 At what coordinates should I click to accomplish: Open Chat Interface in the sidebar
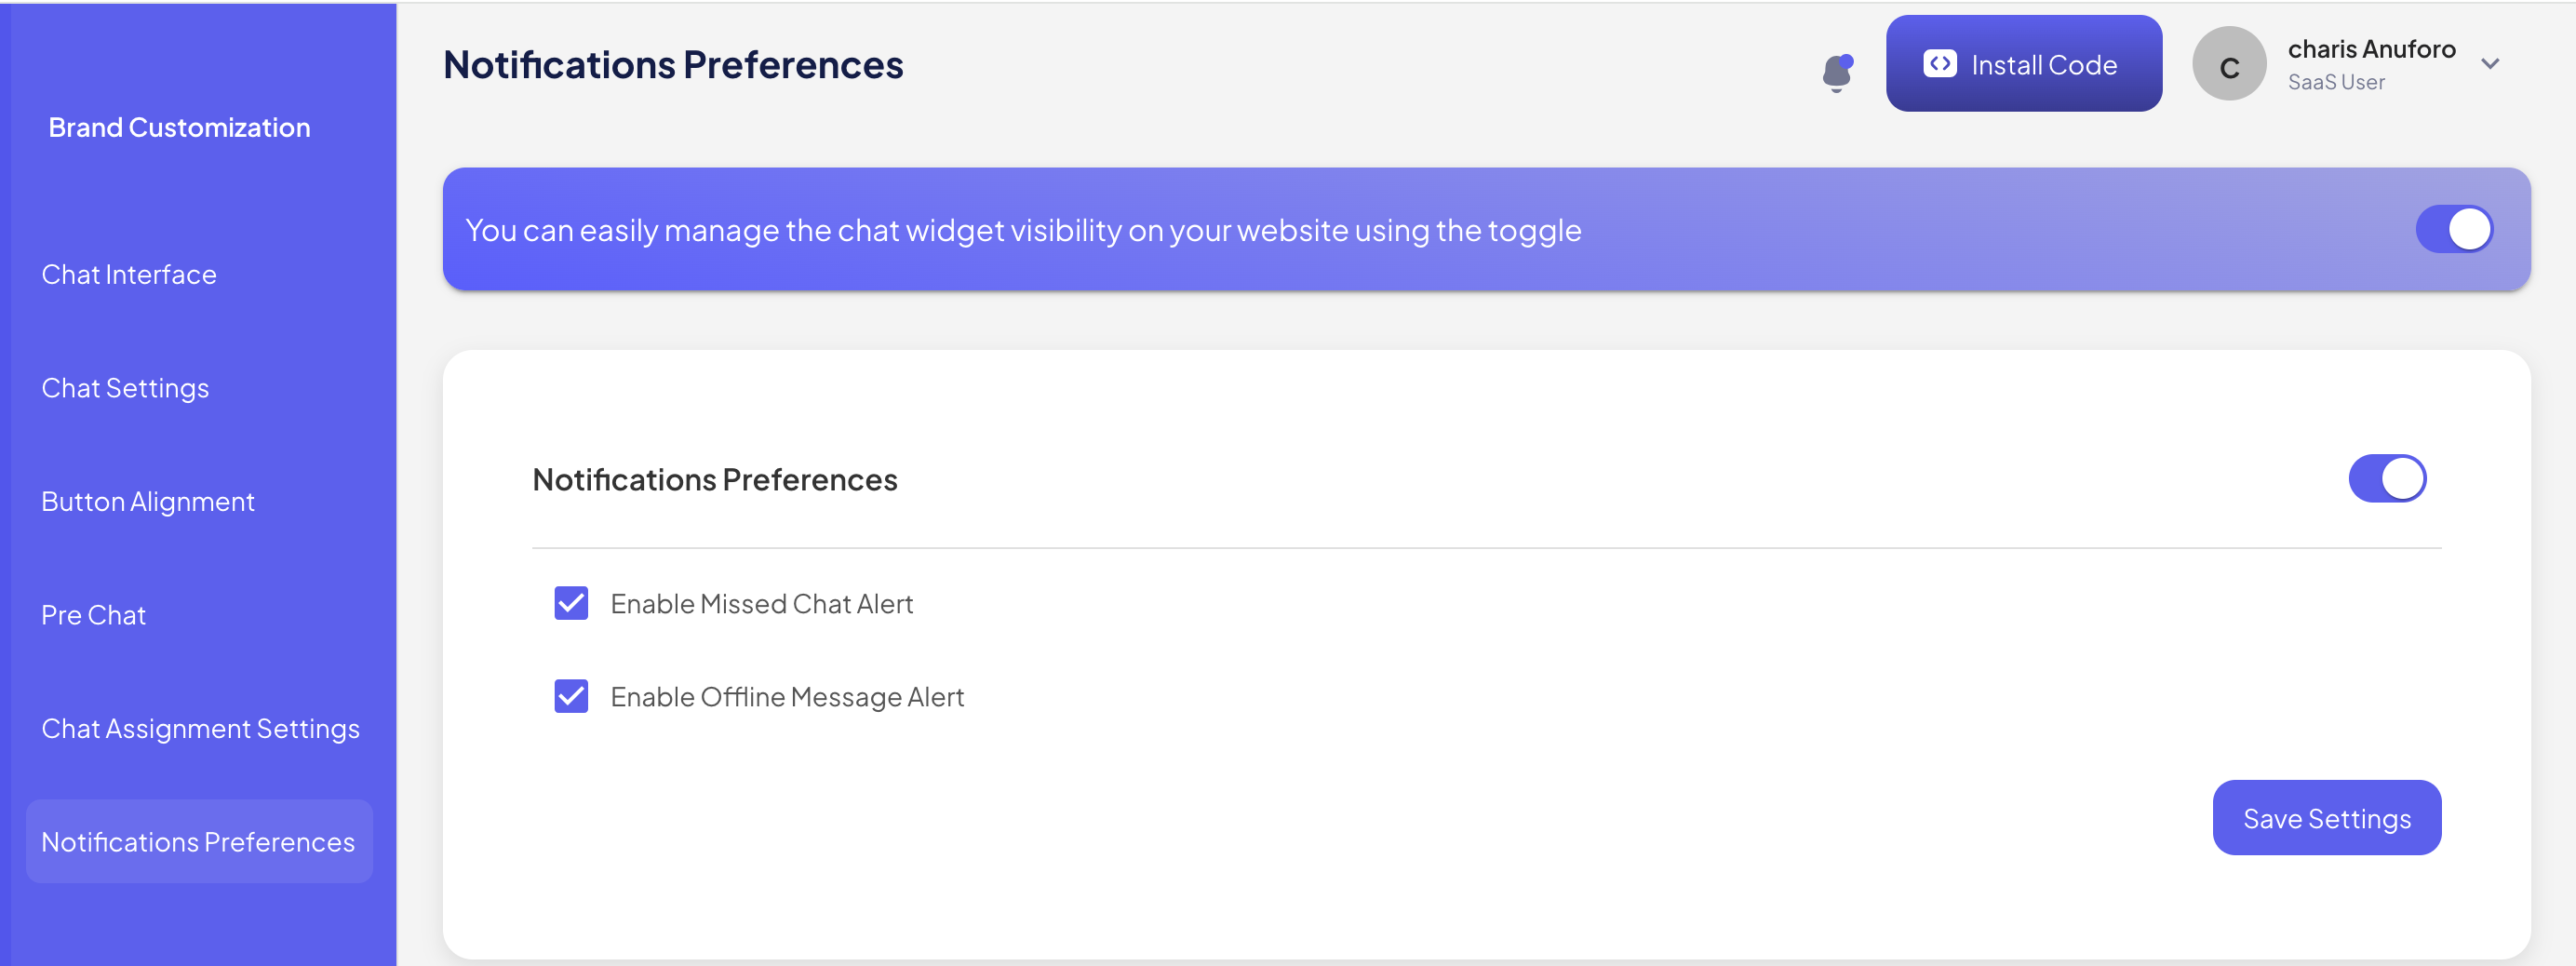(129, 275)
